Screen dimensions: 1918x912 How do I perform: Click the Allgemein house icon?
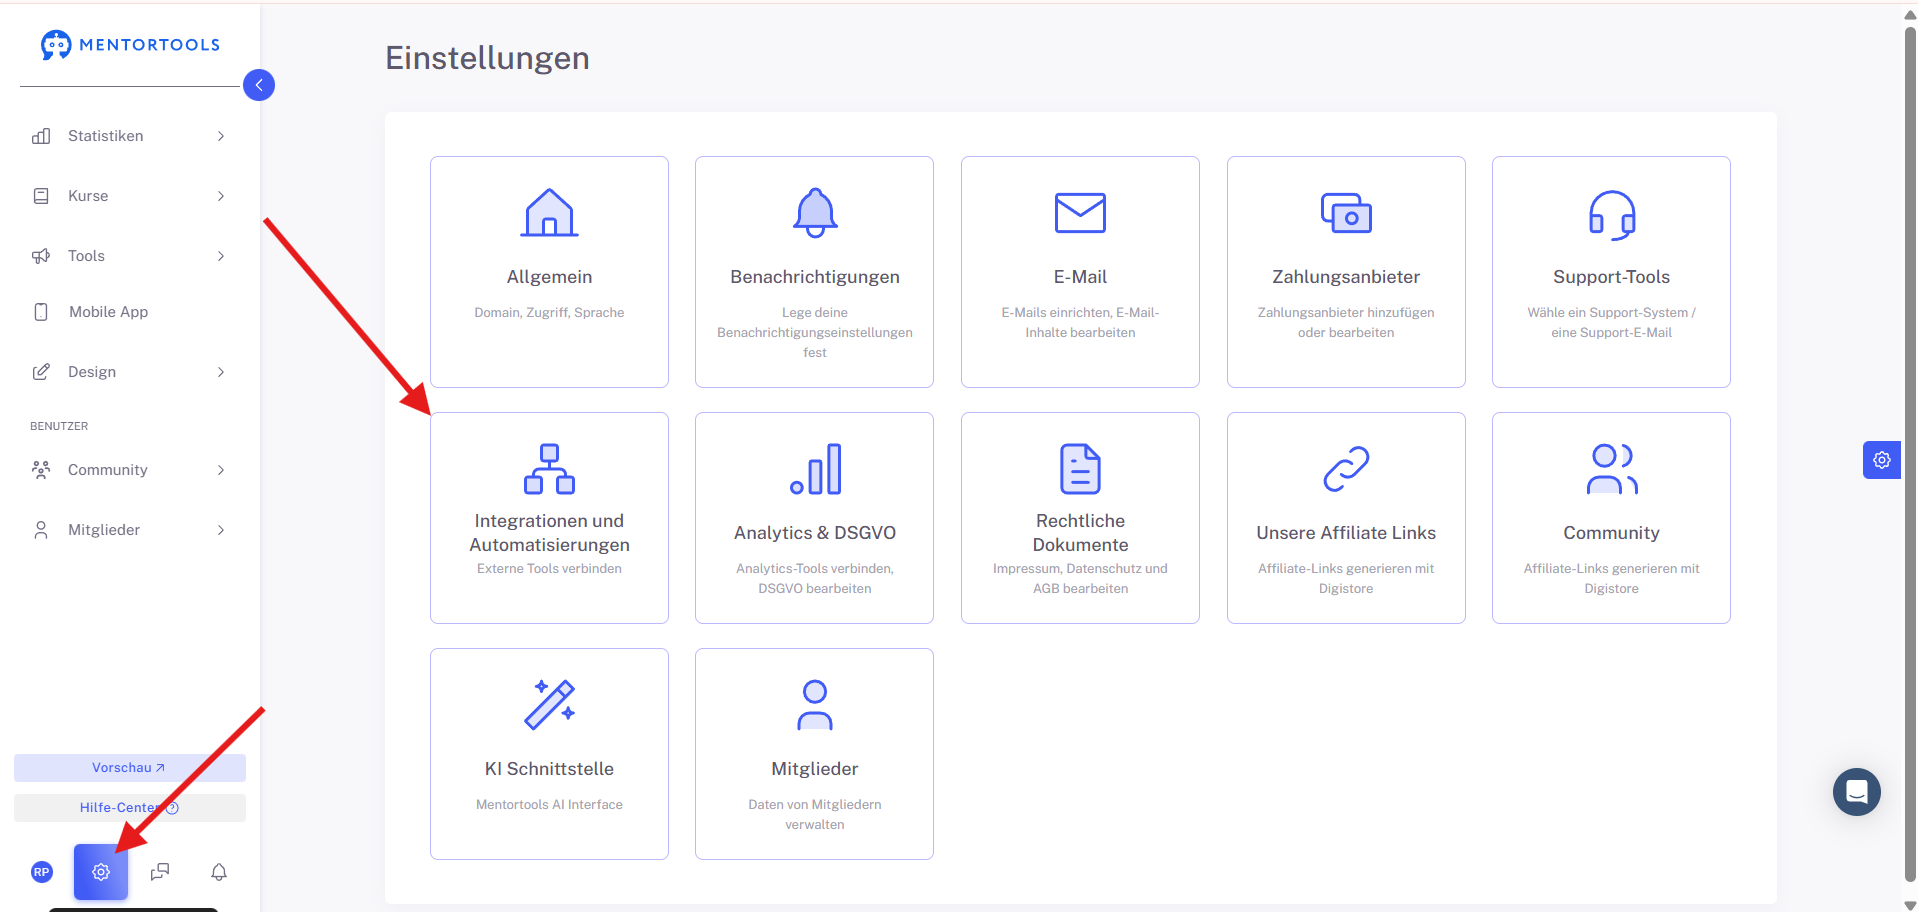coord(549,212)
